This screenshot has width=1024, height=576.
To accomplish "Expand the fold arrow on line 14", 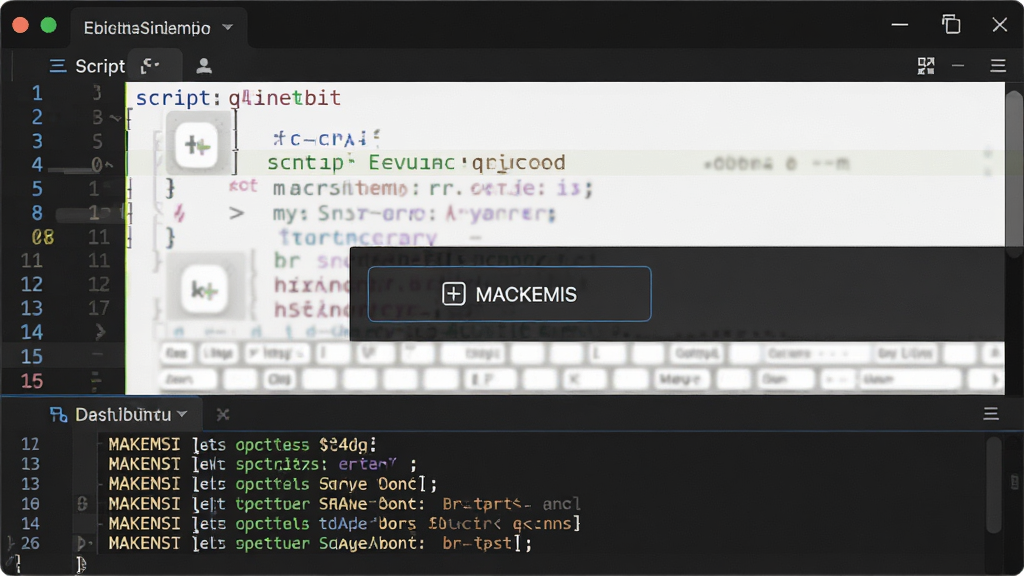I will coord(100,332).
